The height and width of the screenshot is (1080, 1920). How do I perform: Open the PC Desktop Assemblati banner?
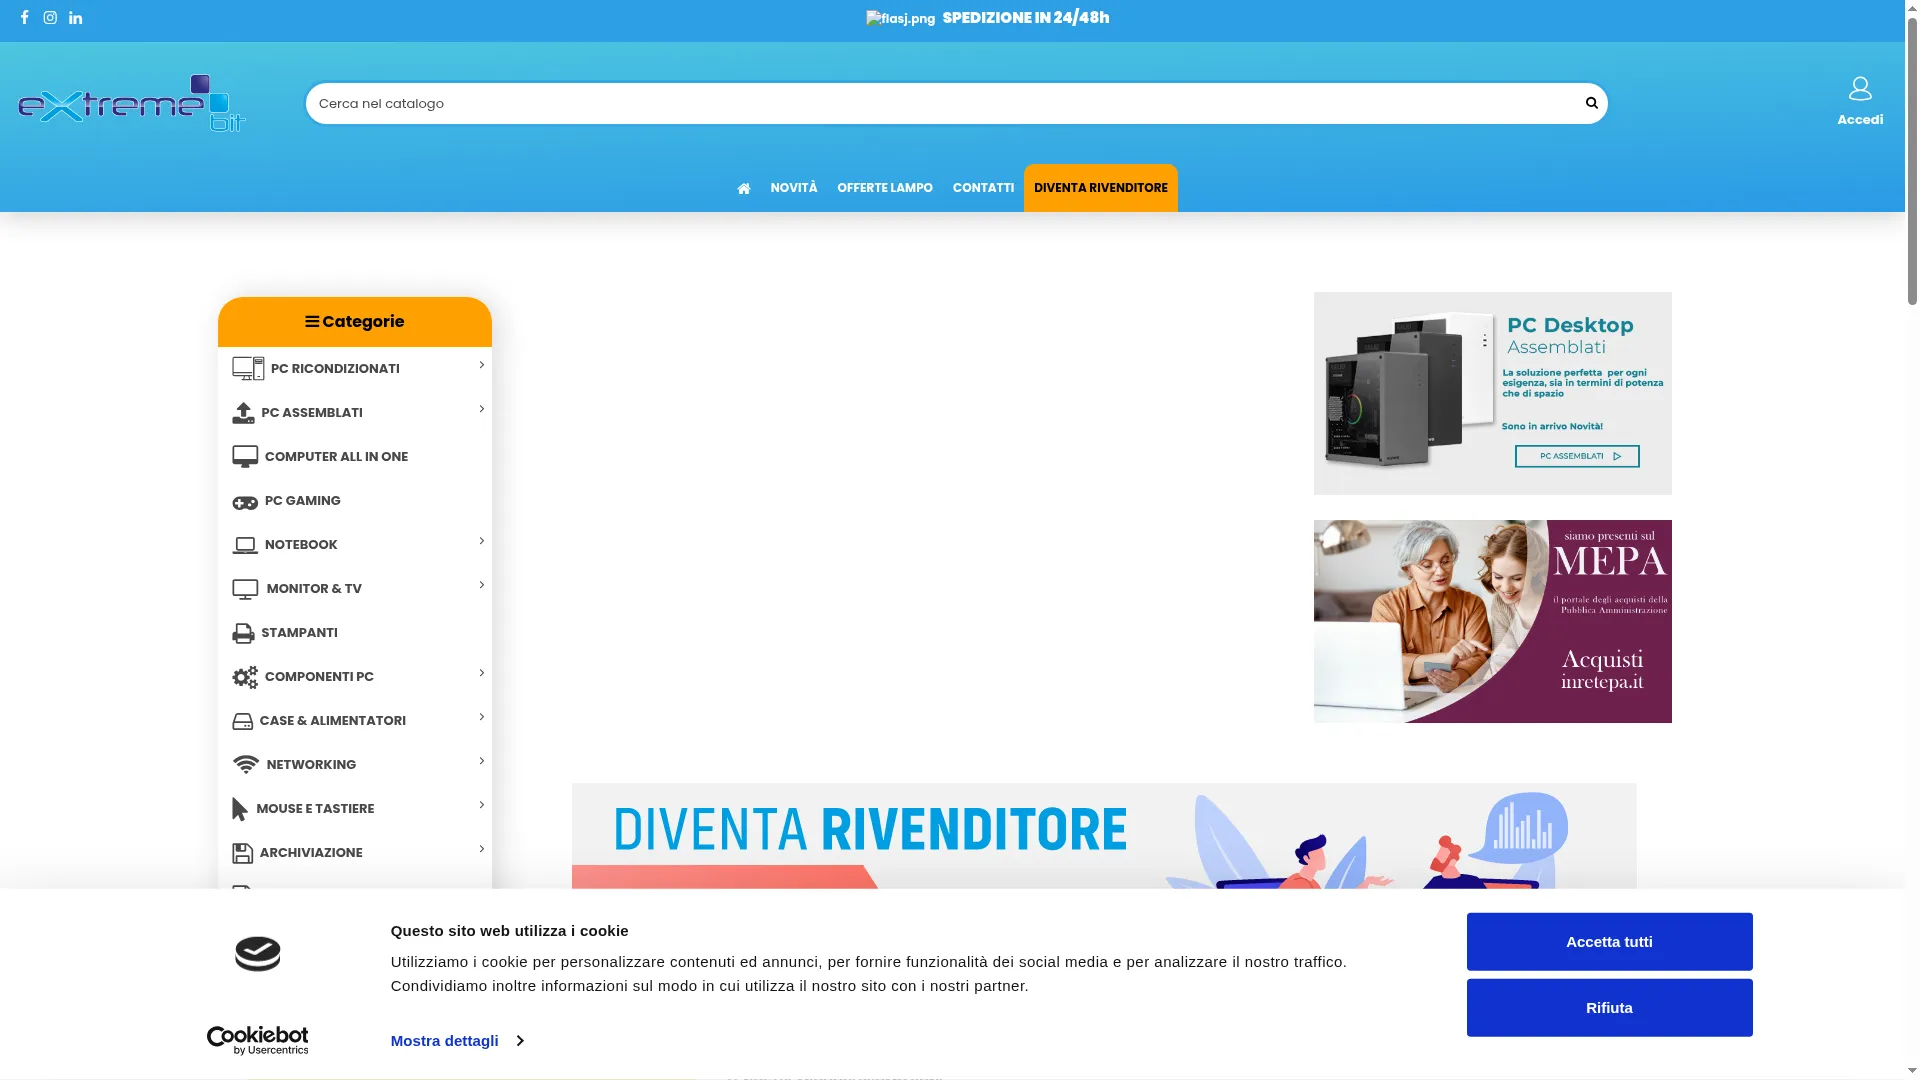pos(1492,393)
